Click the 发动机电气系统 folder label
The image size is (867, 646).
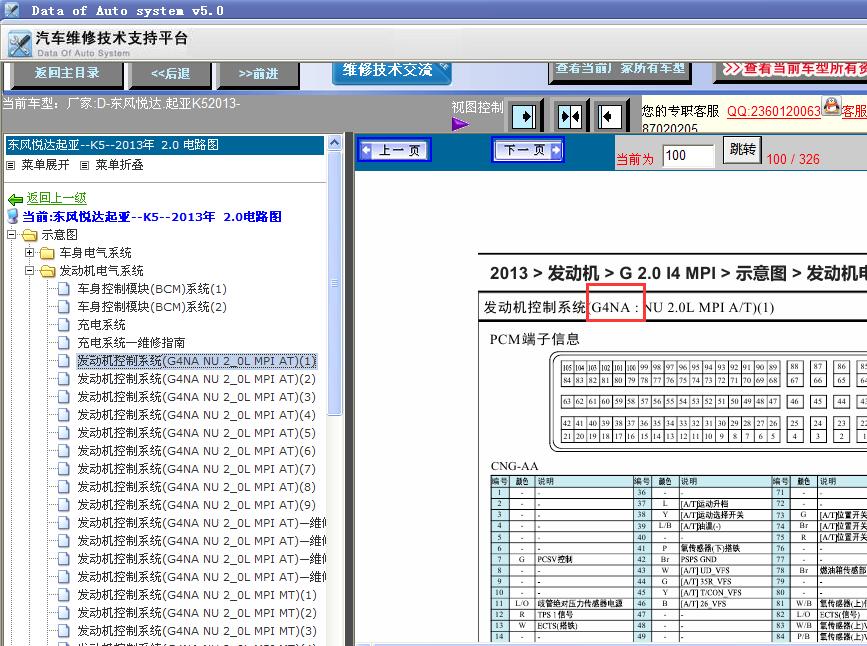pyautogui.click(x=101, y=271)
